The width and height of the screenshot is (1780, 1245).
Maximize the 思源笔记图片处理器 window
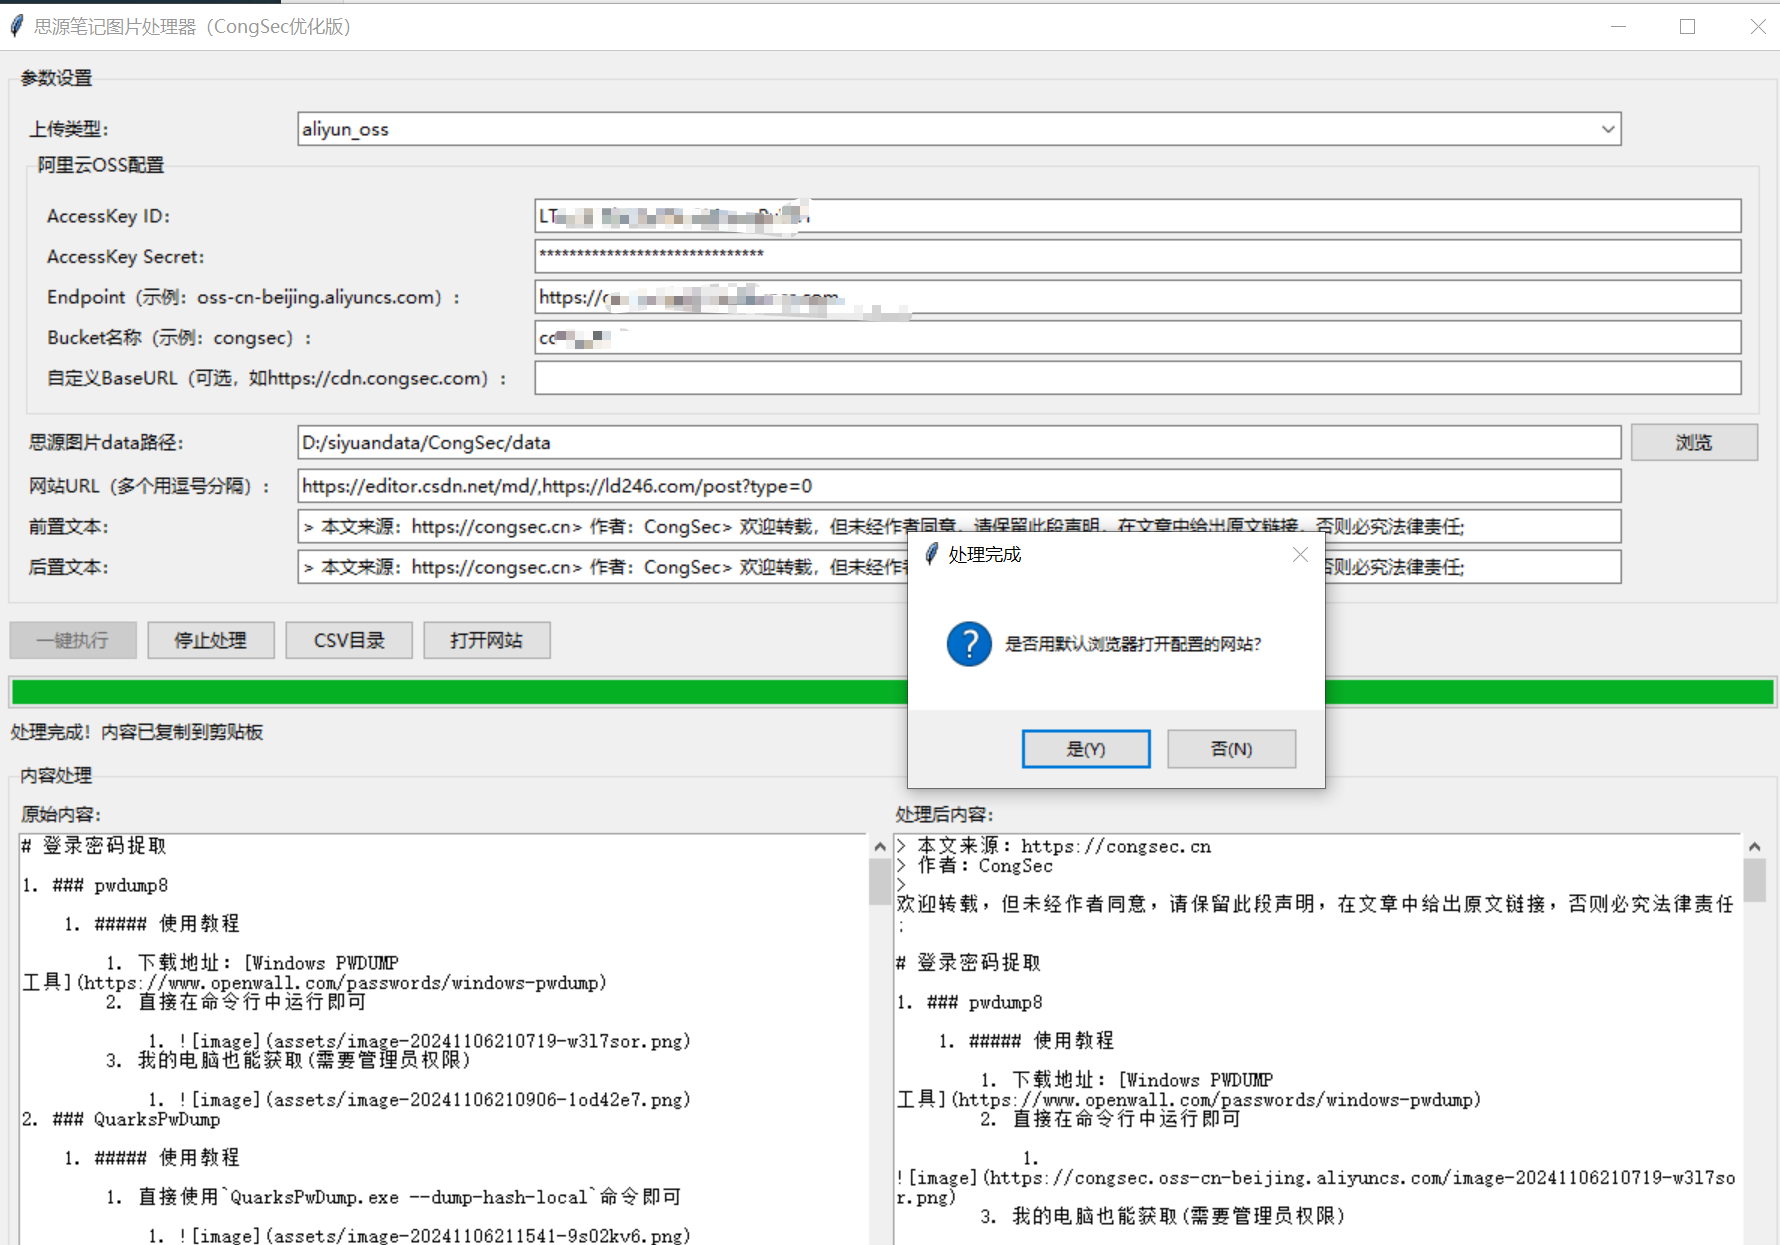1688,27
